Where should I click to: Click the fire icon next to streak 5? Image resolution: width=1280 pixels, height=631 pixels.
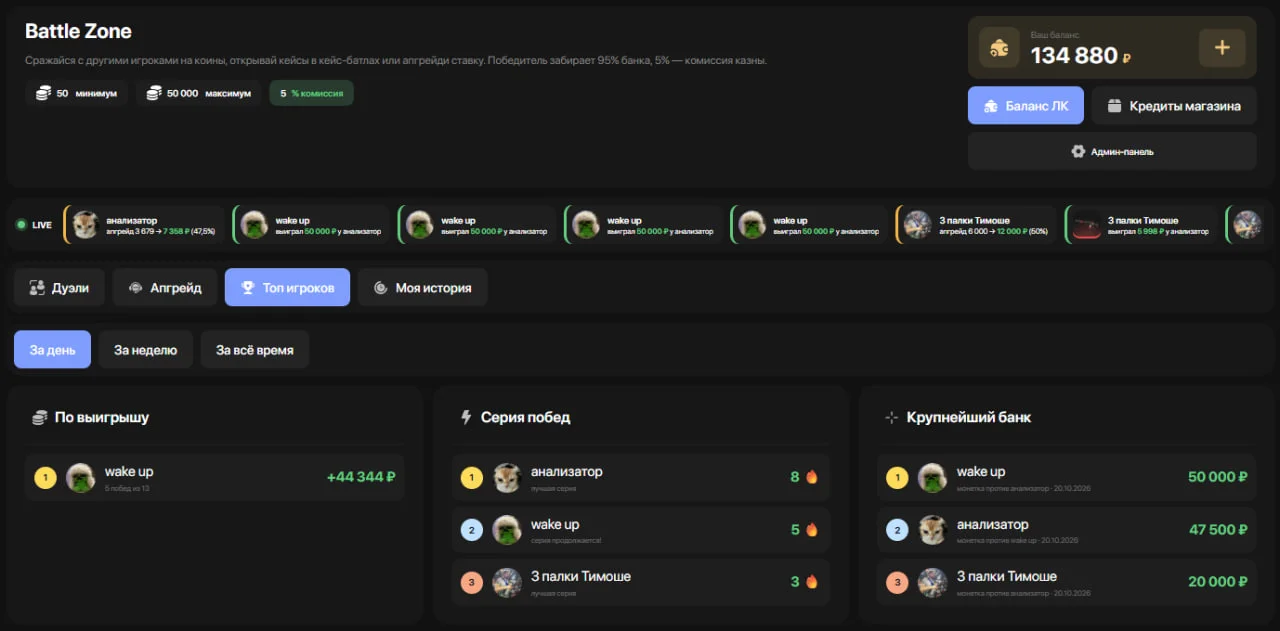click(812, 530)
